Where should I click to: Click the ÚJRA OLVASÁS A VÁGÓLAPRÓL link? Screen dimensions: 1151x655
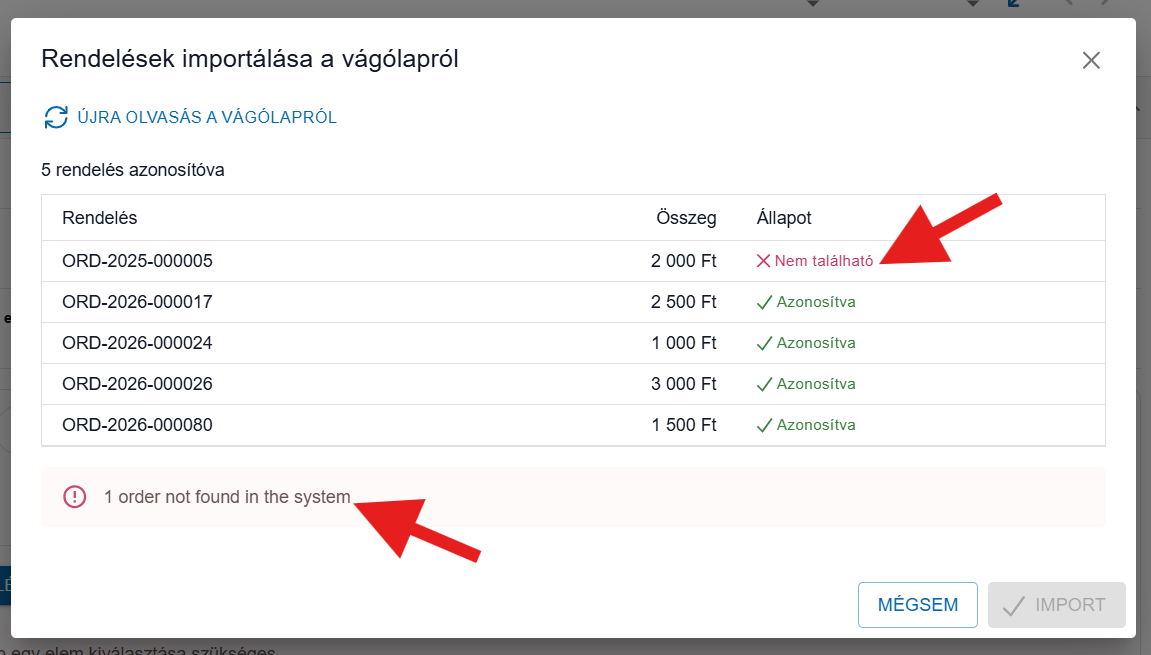pos(207,118)
